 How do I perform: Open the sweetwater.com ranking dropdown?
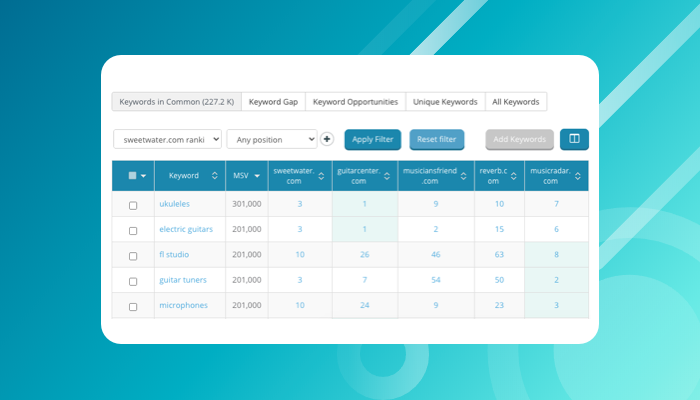pos(168,139)
